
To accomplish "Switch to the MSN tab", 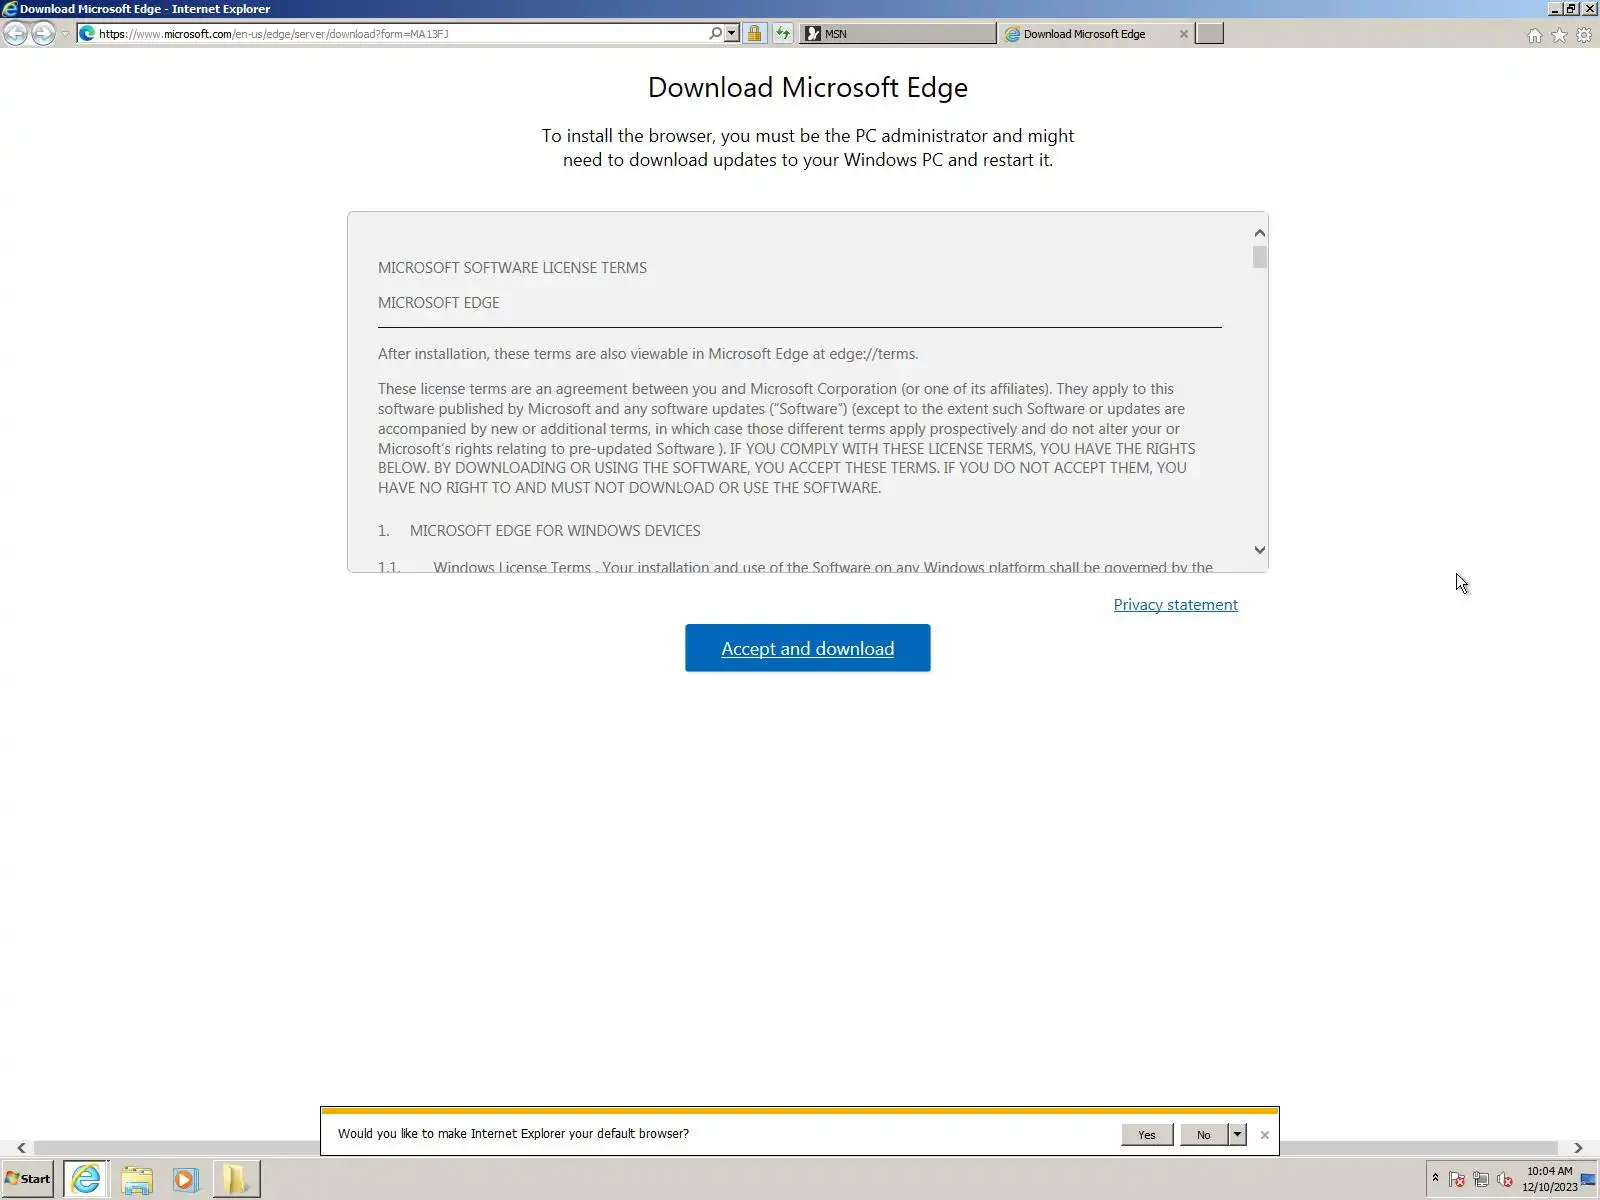I will click(897, 33).
